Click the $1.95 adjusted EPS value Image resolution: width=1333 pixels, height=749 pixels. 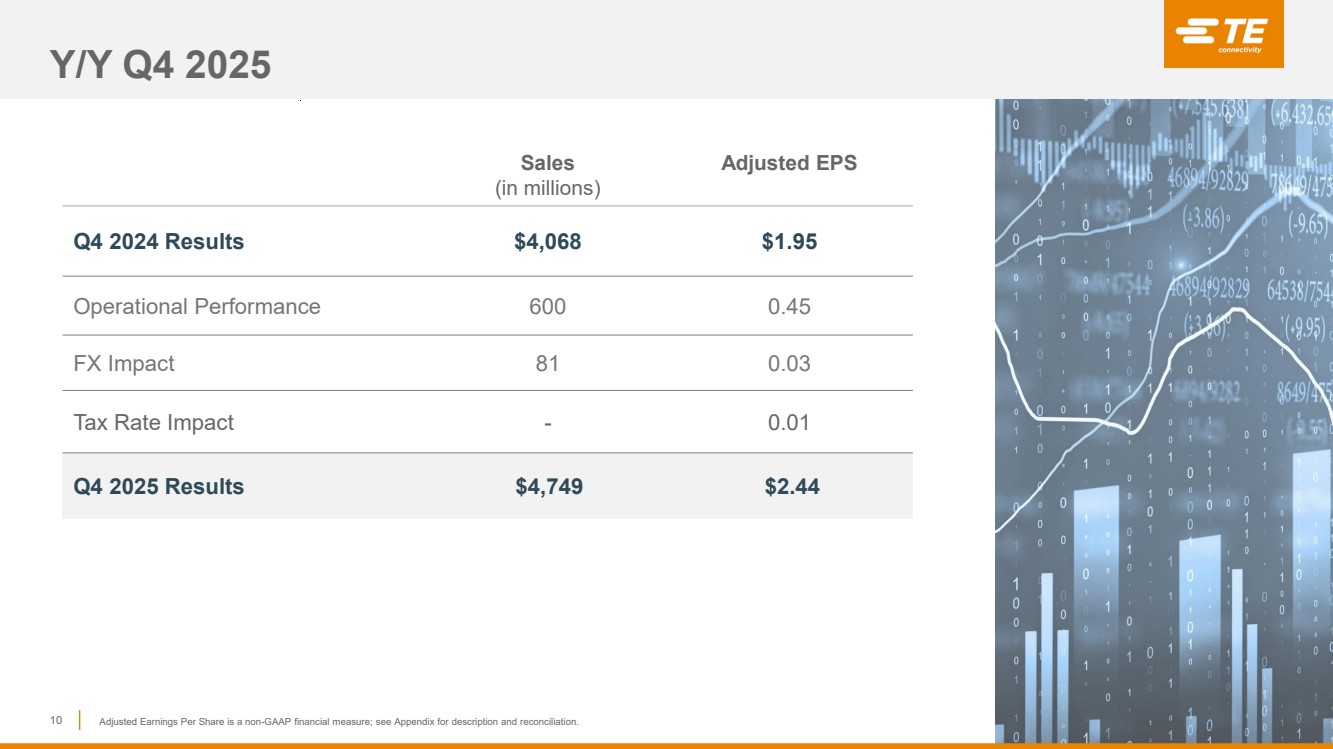788,241
